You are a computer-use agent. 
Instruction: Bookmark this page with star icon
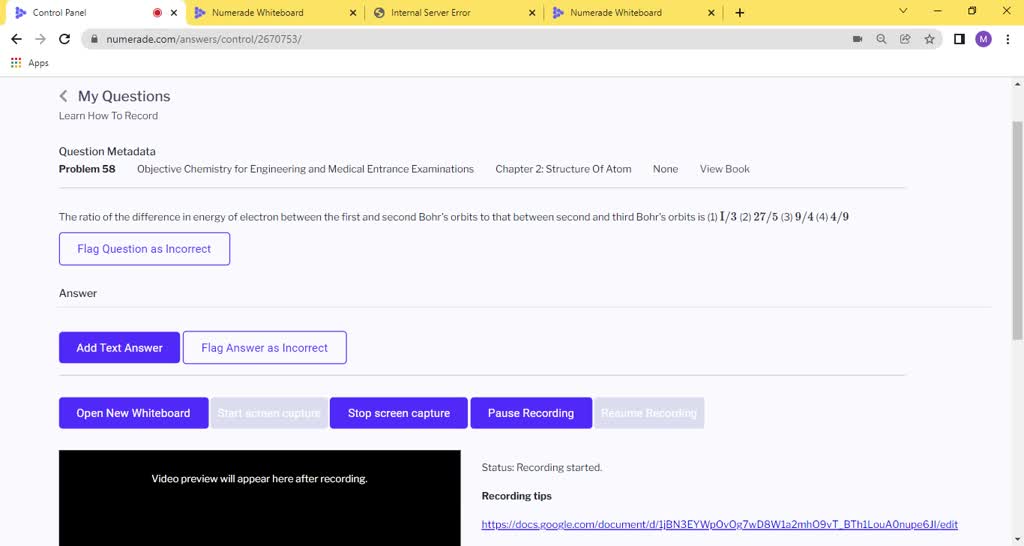coord(929,39)
